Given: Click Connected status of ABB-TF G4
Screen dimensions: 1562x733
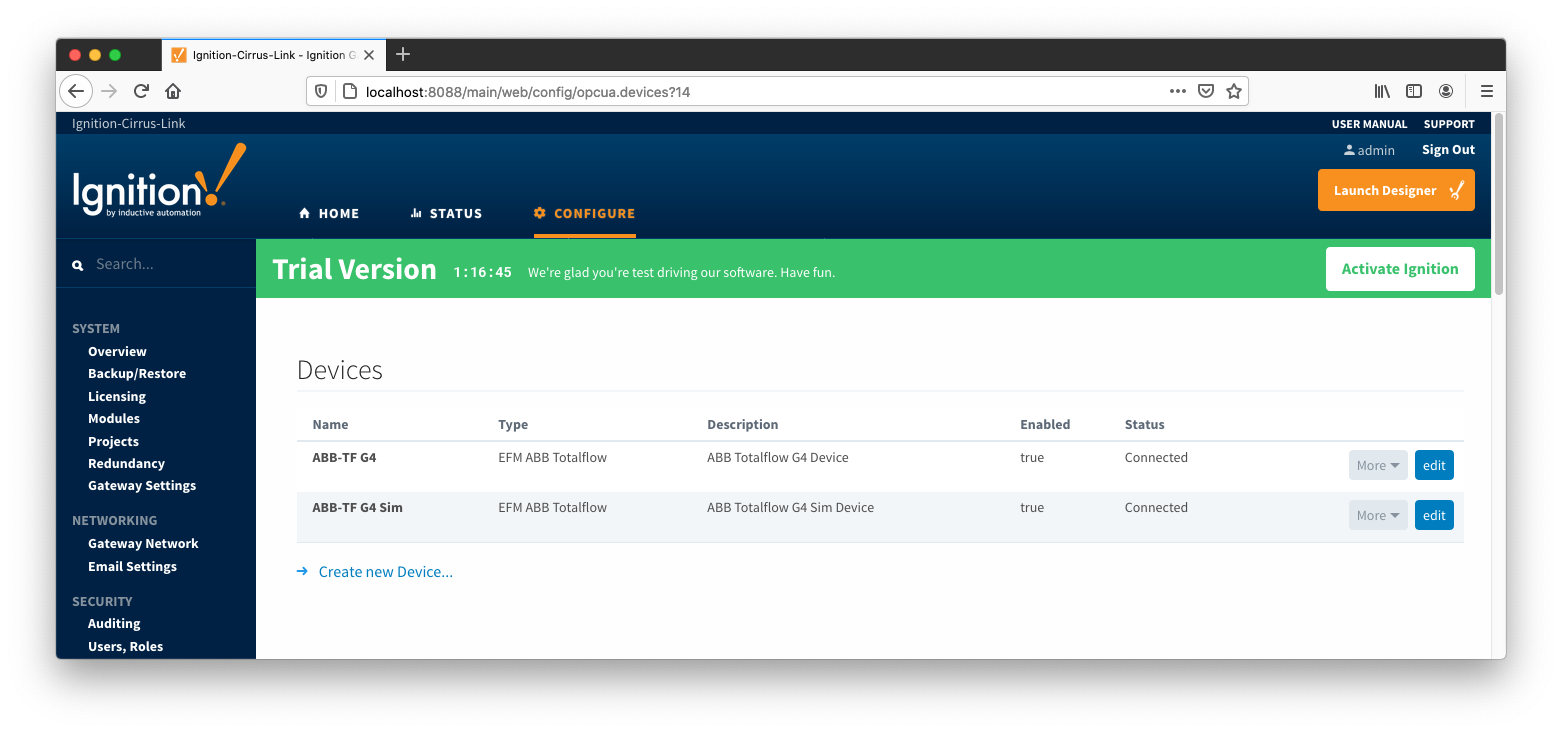Looking at the screenshot, I should pos(1156,457).
